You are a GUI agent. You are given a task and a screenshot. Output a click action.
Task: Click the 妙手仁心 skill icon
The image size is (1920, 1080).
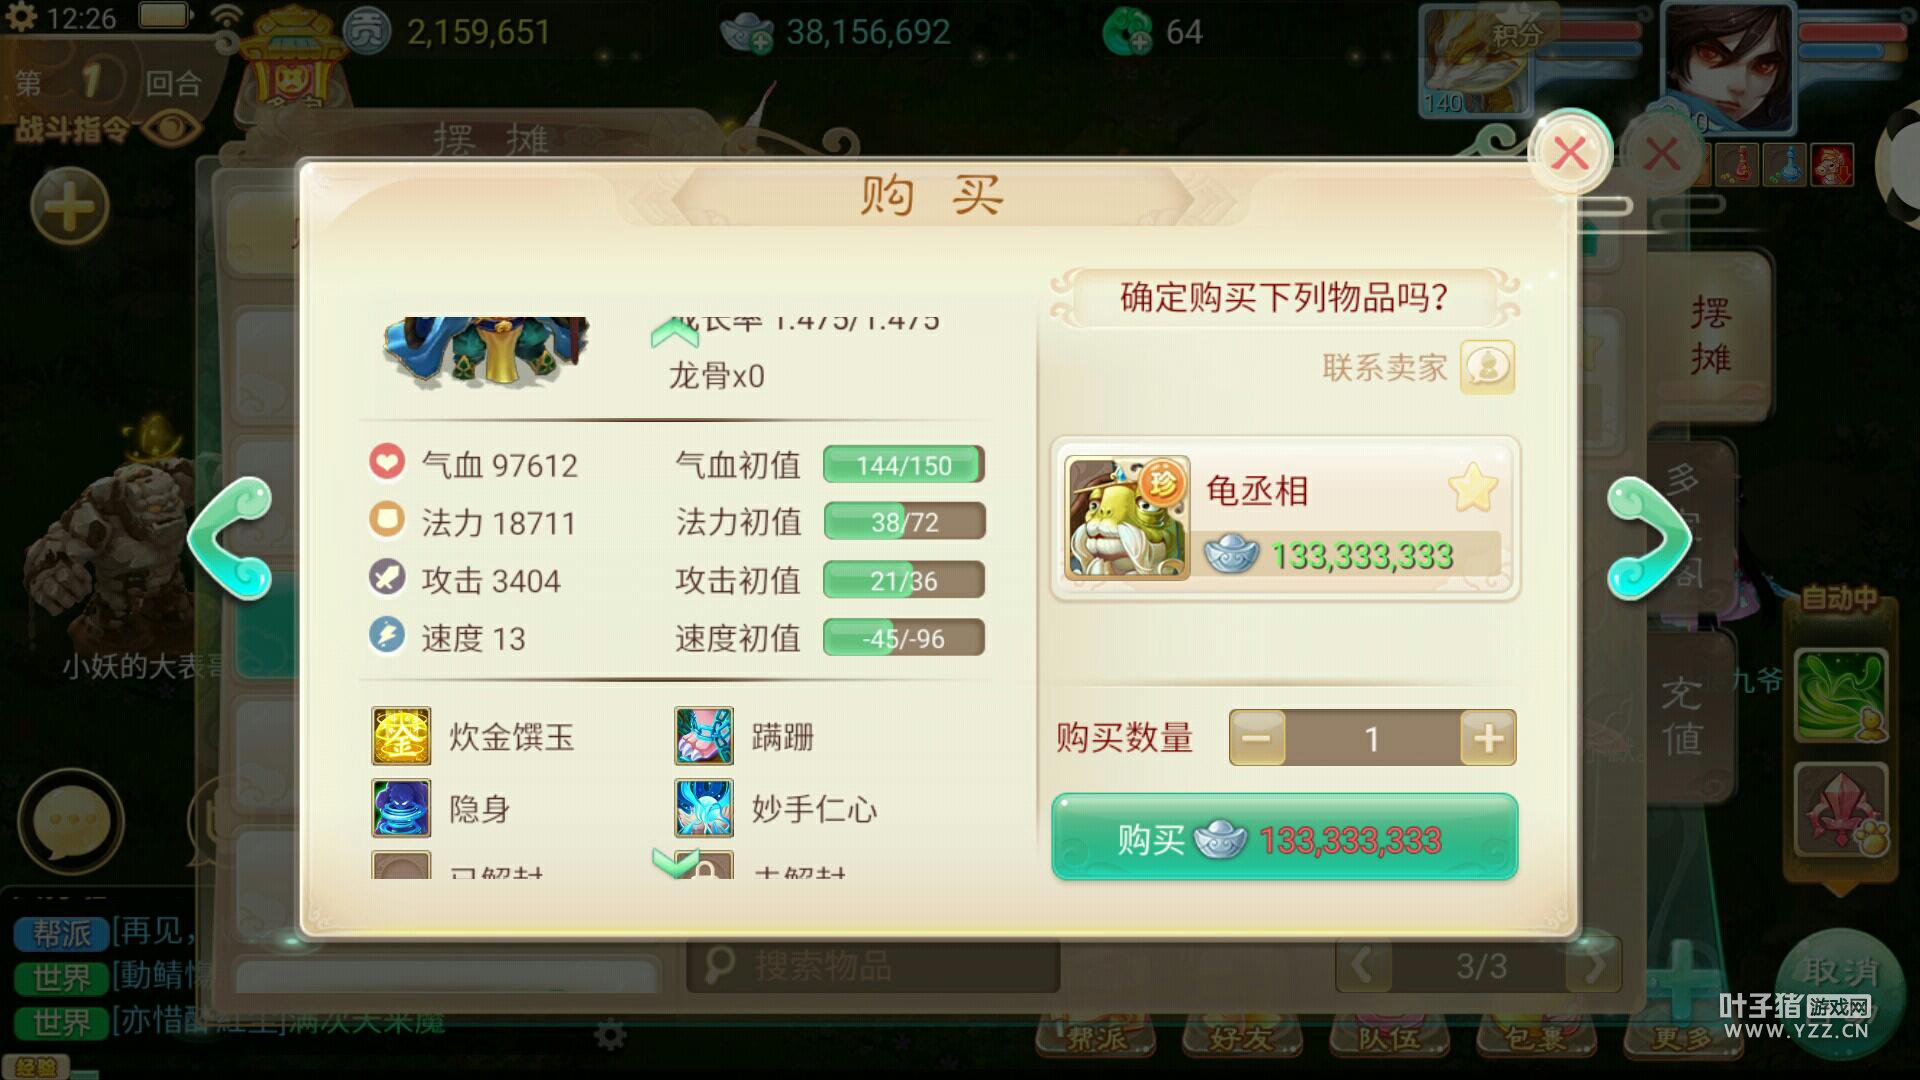pyautogui.click(x=704, y=808)
